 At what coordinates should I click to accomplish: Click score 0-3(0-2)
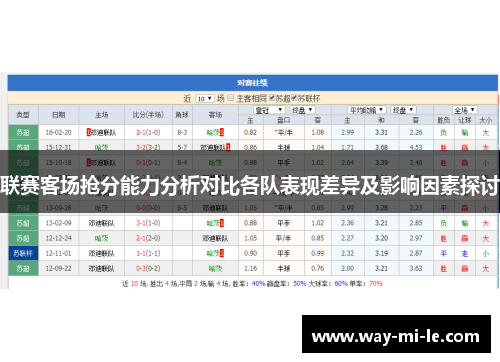[148, 268]
